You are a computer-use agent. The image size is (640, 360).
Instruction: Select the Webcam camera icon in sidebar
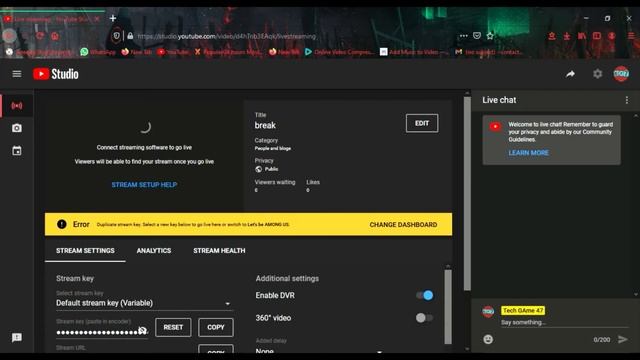(17, 128)
